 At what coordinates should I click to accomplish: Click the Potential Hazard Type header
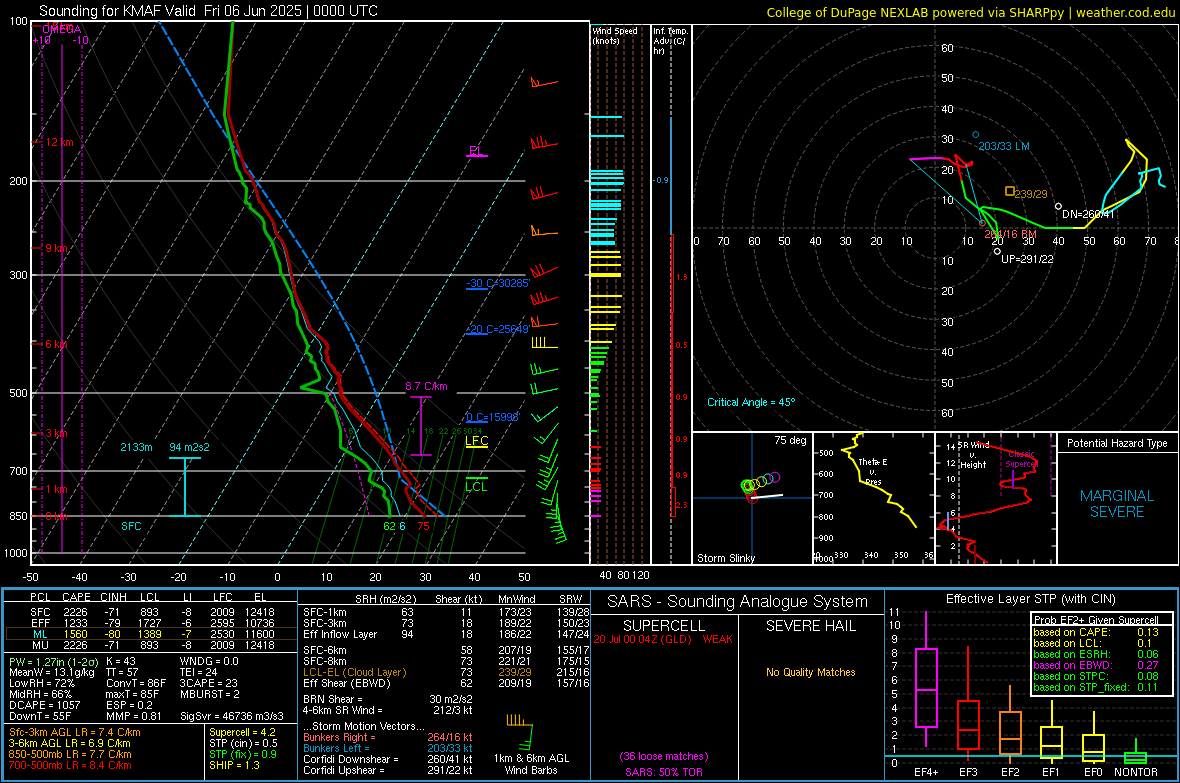(x=1117, y=443)
